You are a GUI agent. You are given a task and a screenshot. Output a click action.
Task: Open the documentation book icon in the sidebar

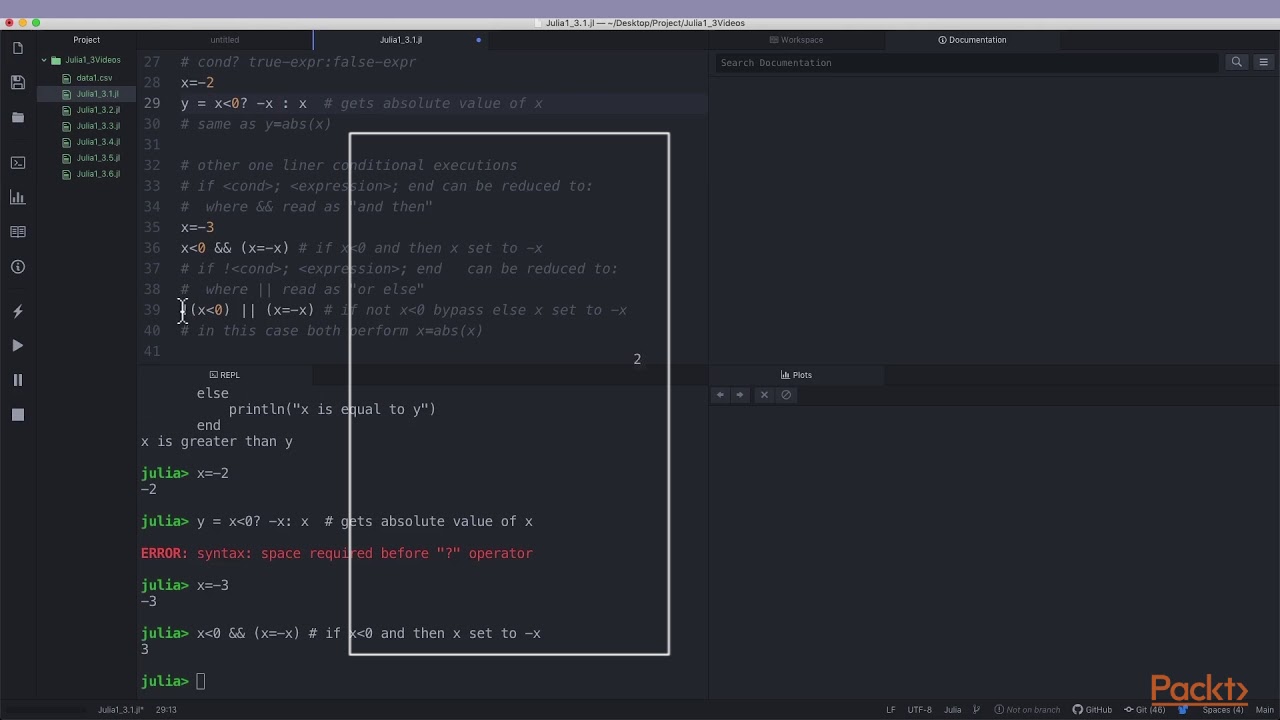pyautogui.click(x=17, y=232)
